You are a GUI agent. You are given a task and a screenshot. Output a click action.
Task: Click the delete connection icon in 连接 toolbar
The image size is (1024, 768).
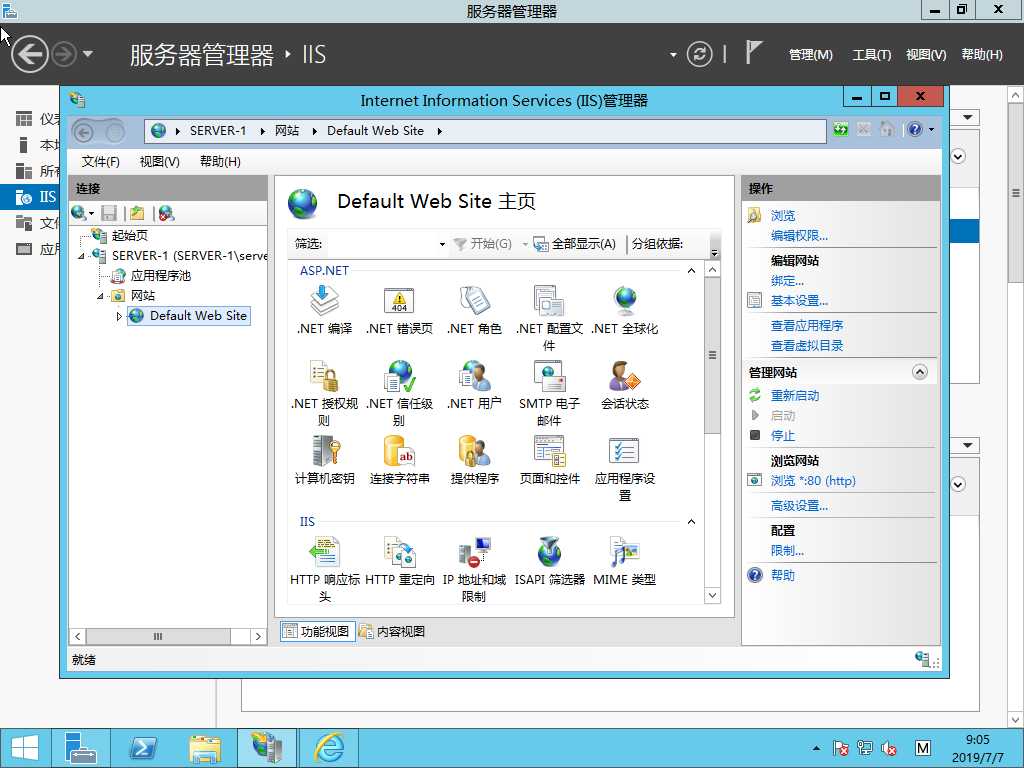[166, 213]
